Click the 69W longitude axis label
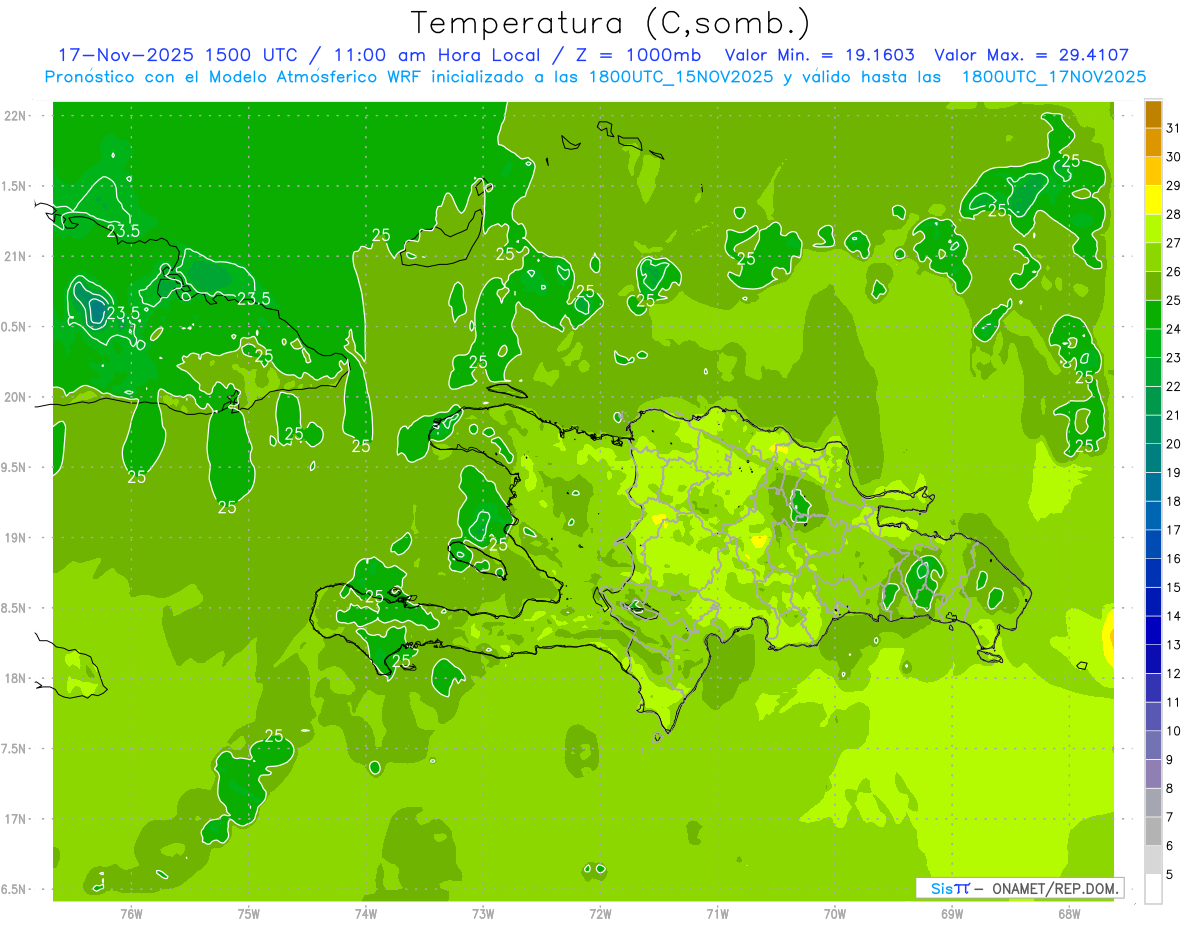 click(x=952, y=912)
